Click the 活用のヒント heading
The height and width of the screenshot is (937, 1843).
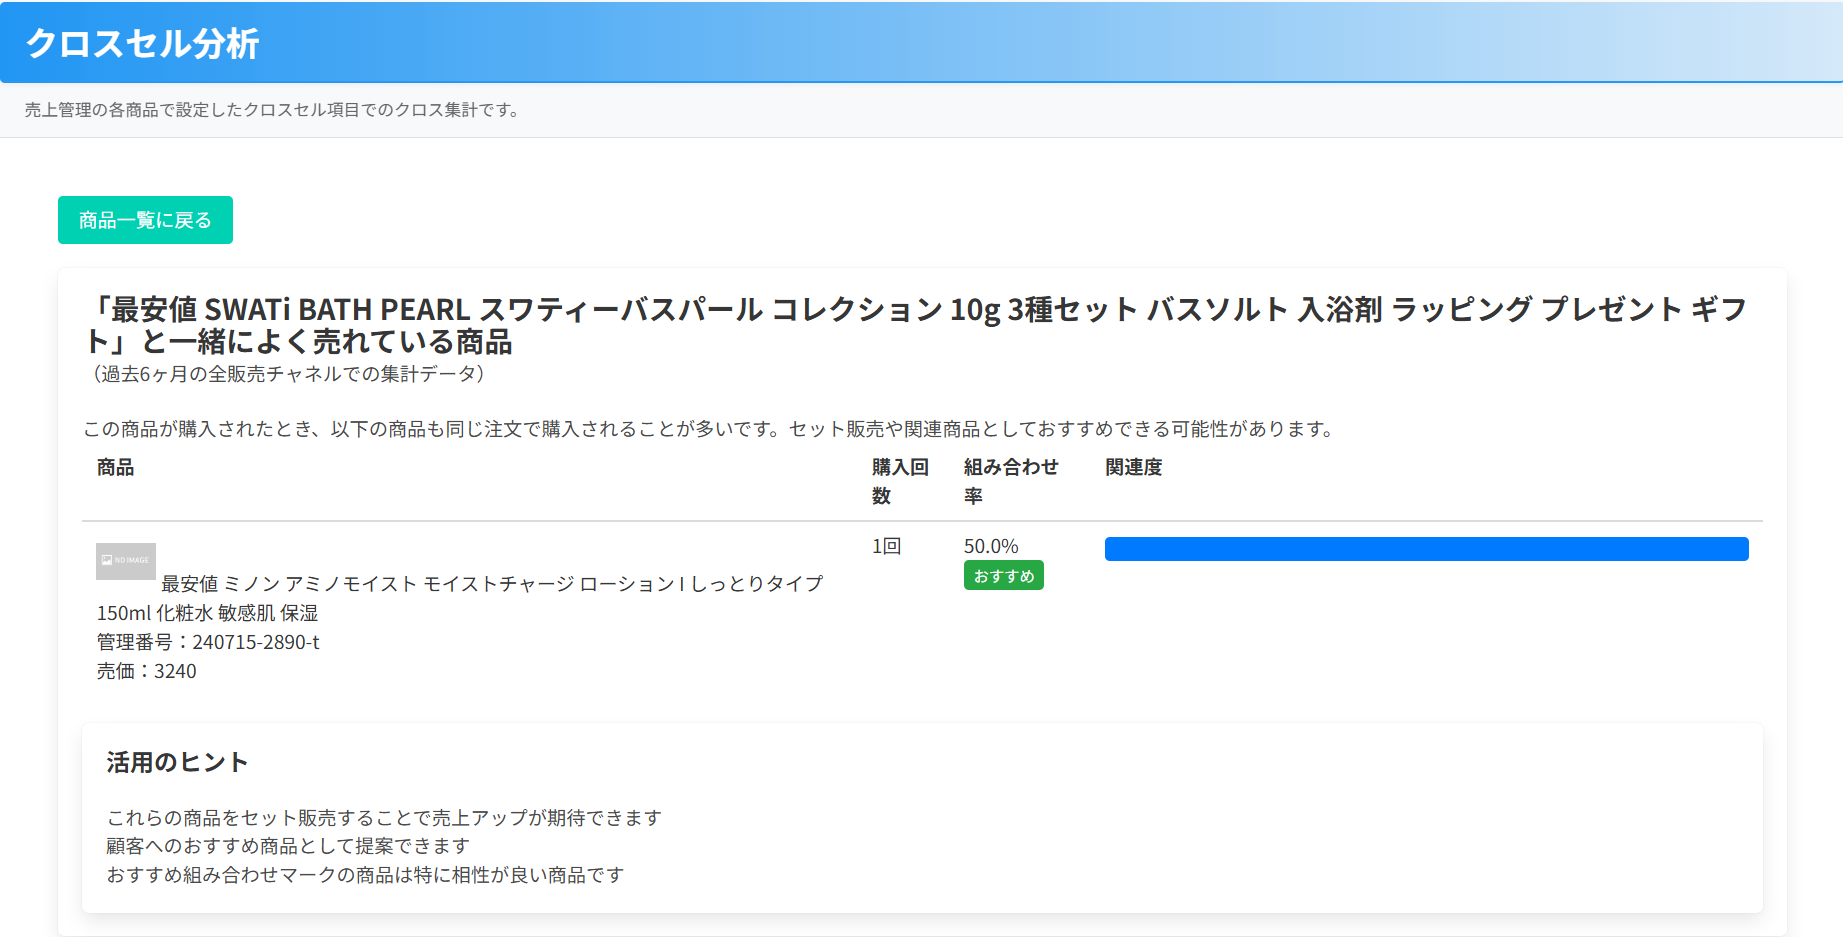point(177,762)
